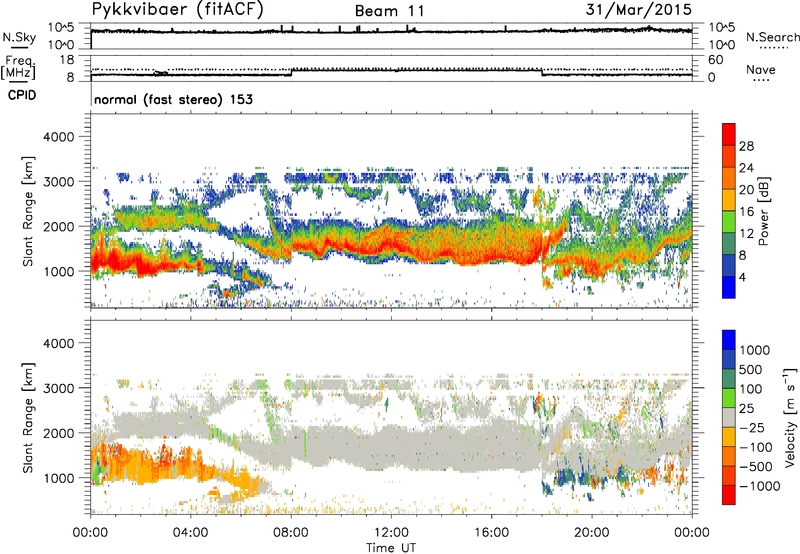This screenshot has height=554, width=800.
Task: Click the blue swatch at power colorbar bottom
Action: [729, 287]
